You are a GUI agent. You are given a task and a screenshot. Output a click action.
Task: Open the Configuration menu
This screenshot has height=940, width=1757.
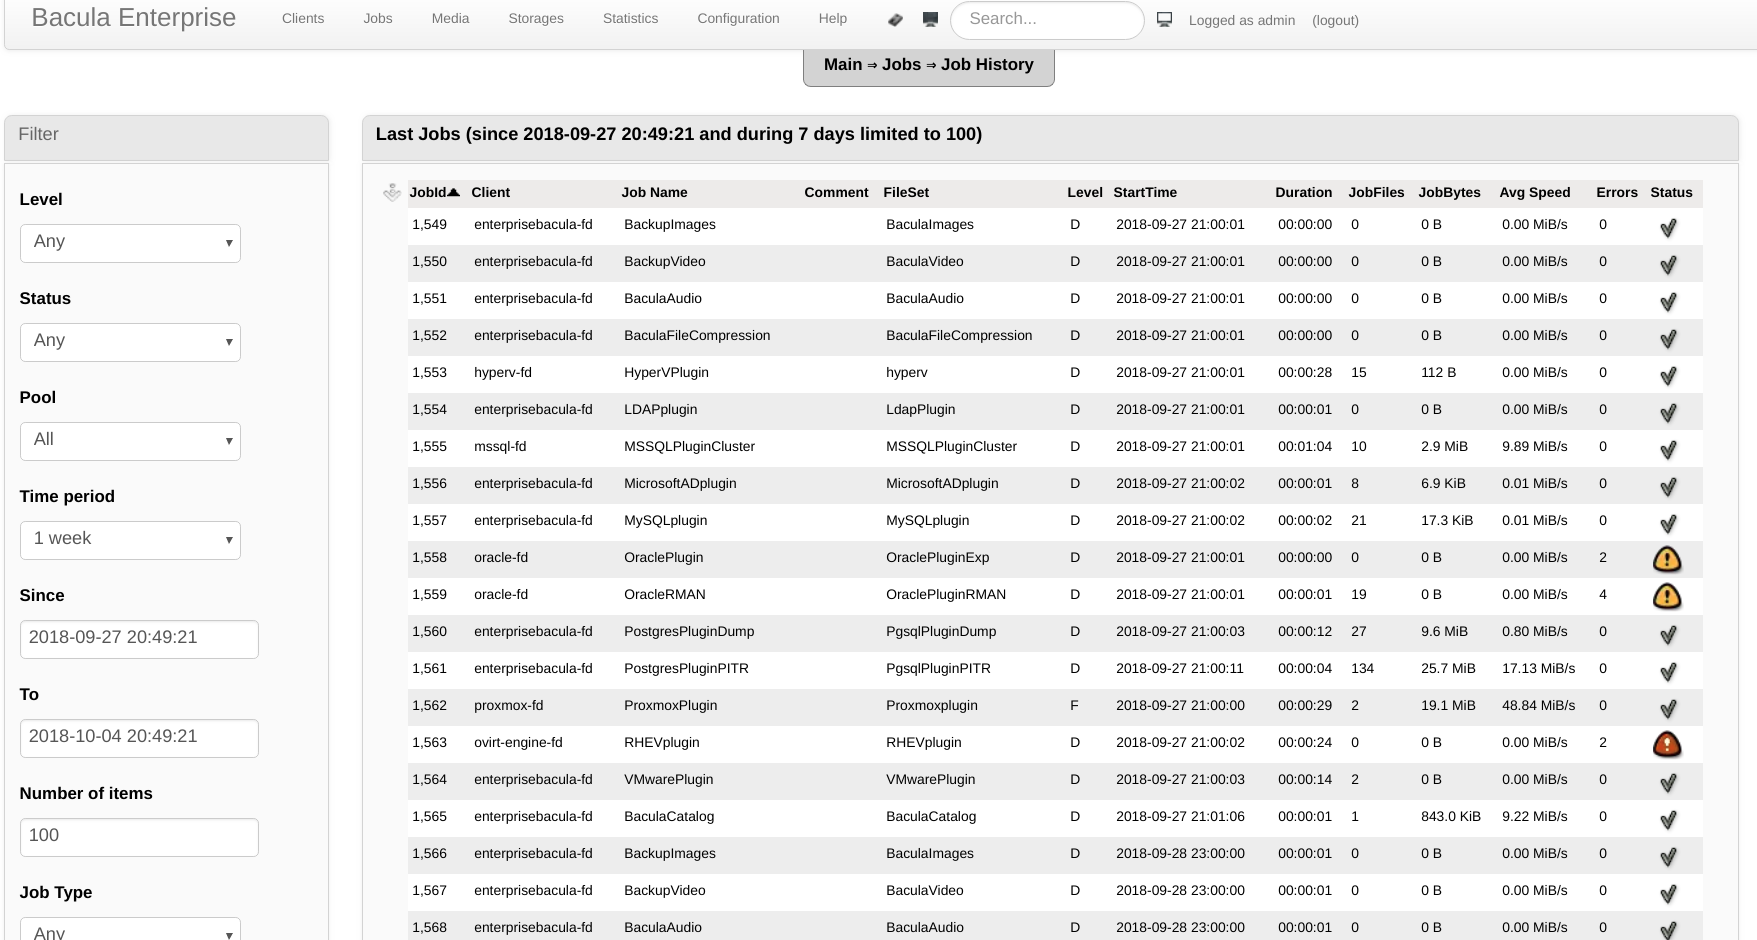tap(738, 19)
